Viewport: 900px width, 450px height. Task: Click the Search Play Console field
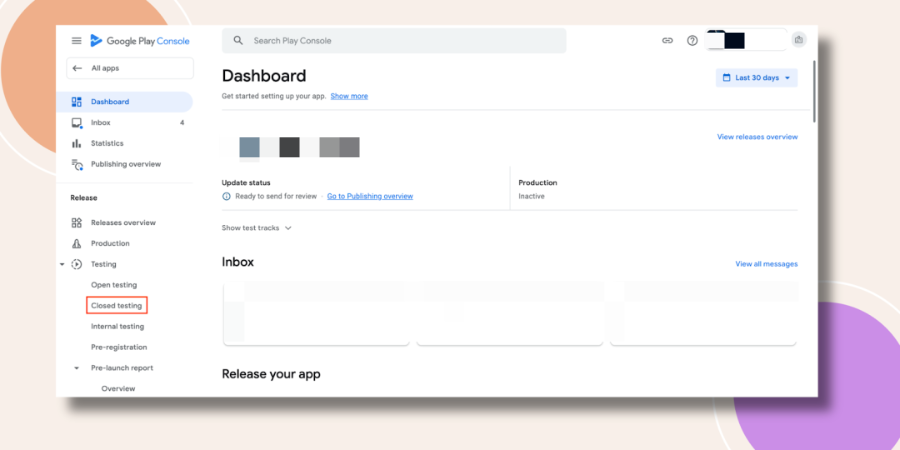coord(394,41)
